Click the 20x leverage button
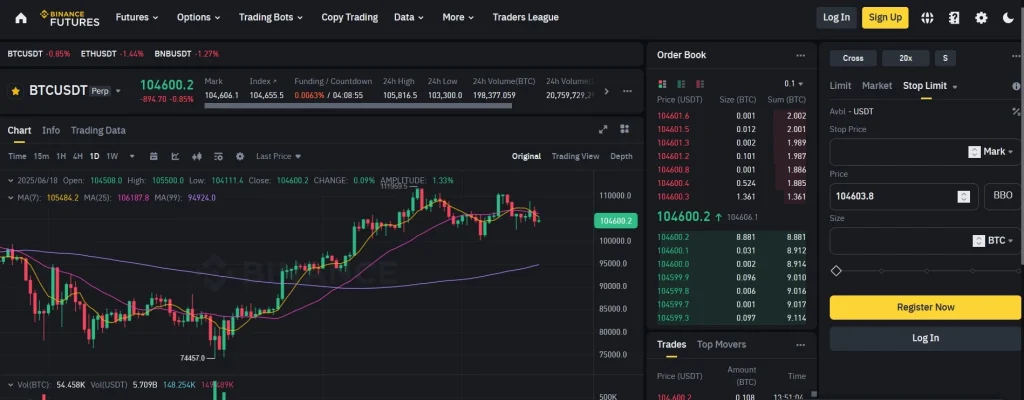This screenshot has height=400, width=1024. pyautogui.click(x=904, y=58)
